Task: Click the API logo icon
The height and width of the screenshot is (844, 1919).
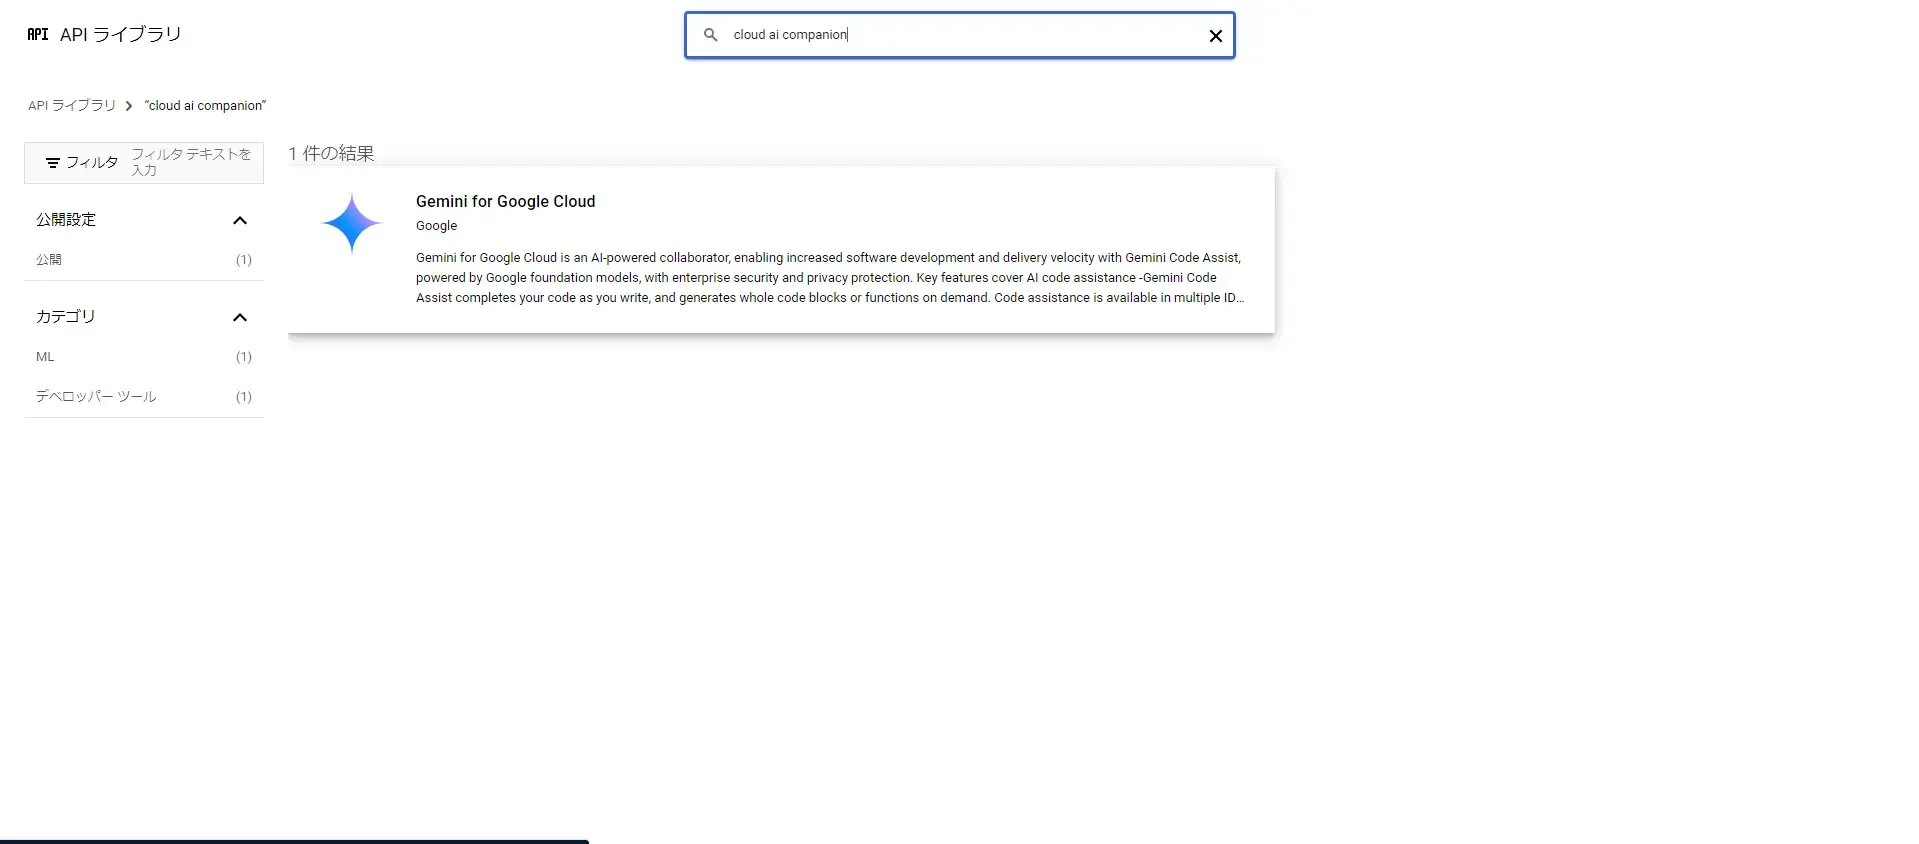Action: 38,34
